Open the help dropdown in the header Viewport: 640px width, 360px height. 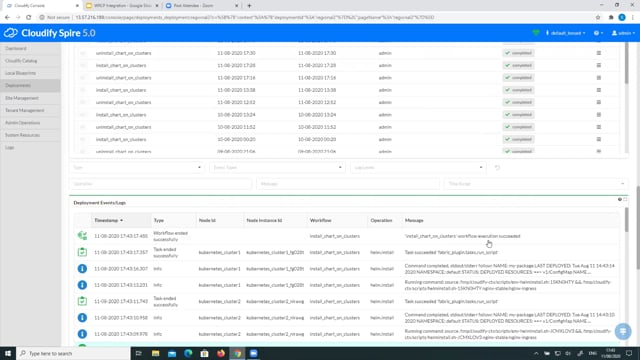598,33
